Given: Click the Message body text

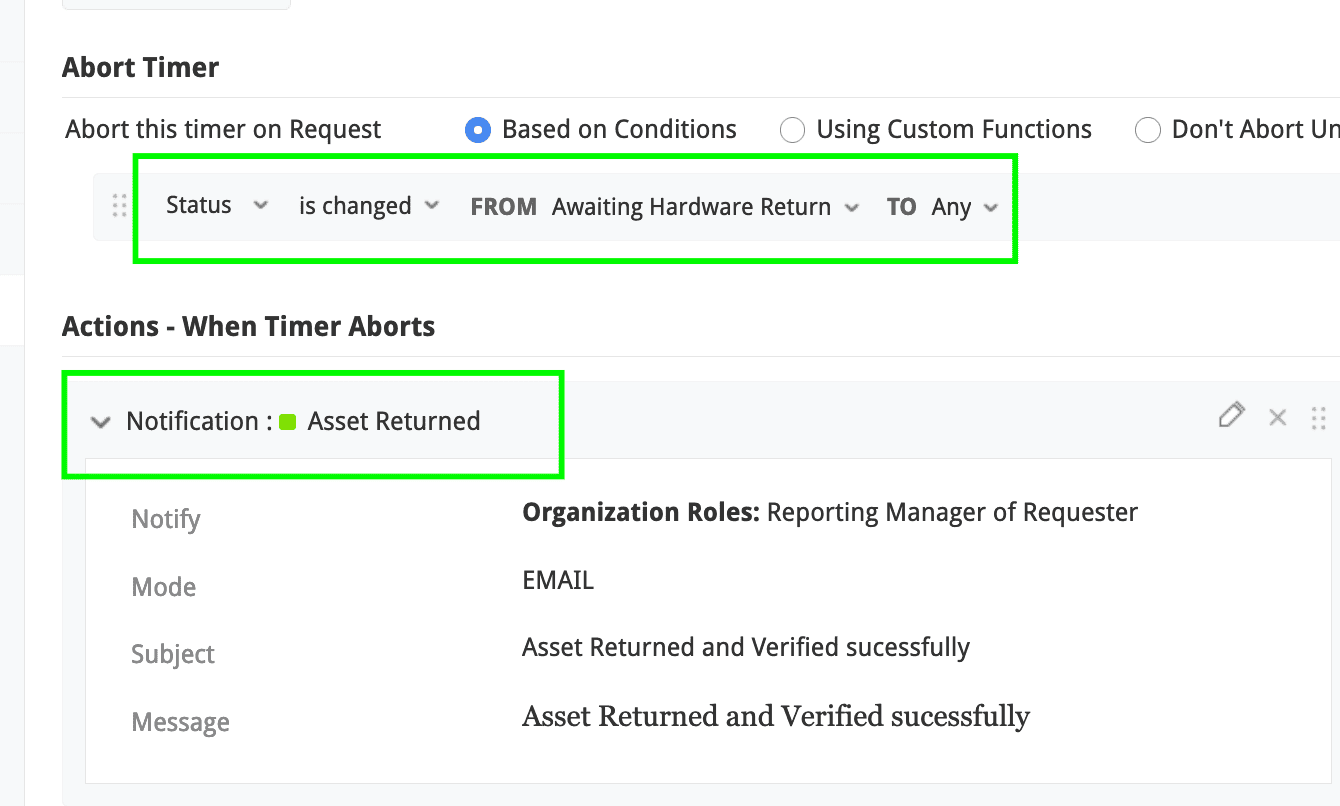Looking at the screenshot, I should [x=776, y=716].
